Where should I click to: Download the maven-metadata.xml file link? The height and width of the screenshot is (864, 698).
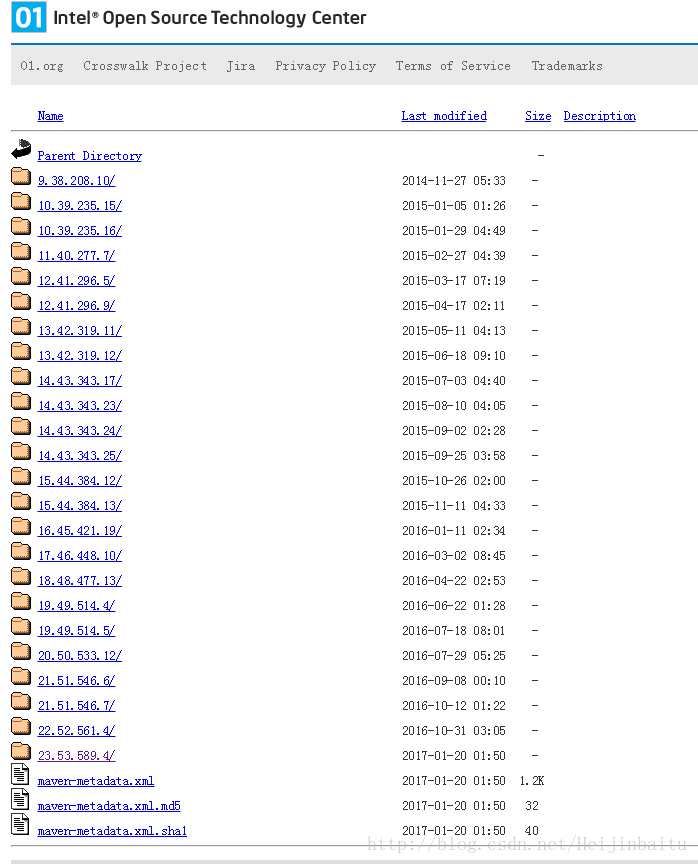pyautogui.click(x=96, y=781)
